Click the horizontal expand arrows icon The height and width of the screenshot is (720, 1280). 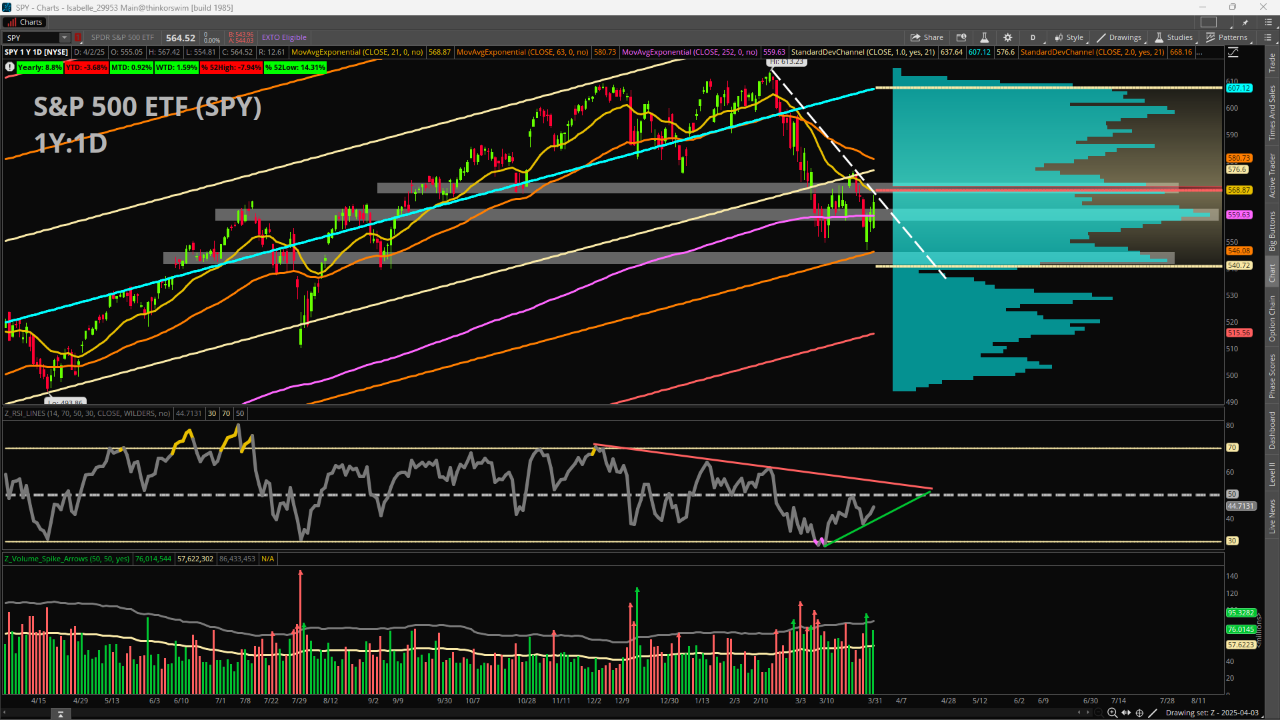[x=1126, y=712]
